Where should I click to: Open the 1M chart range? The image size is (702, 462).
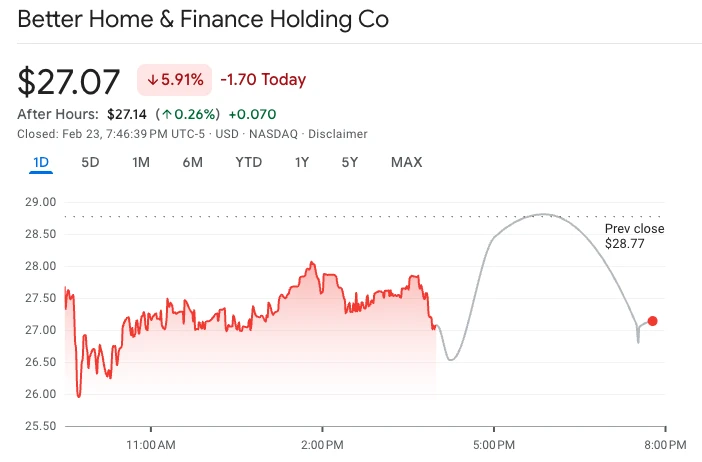click(x=141, y=162)
